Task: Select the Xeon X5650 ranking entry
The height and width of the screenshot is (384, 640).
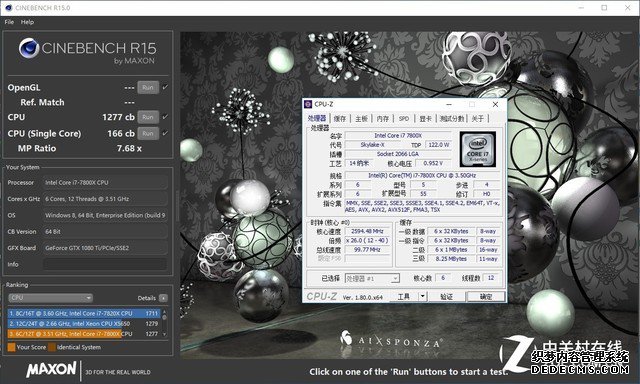Action: (84, 324)
